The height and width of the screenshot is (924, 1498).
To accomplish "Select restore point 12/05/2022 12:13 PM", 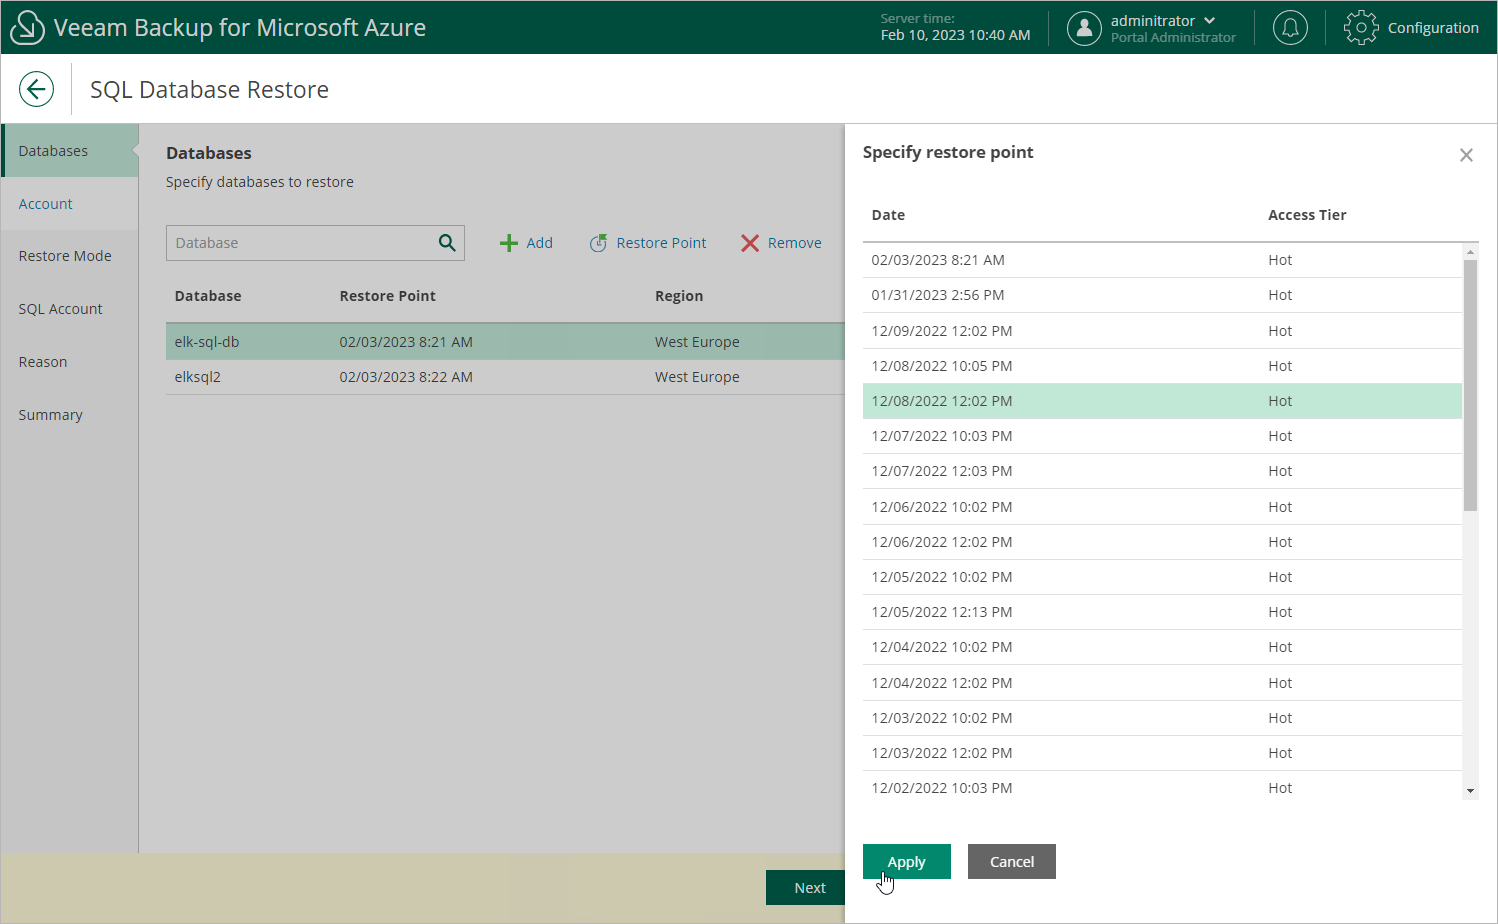I will [x=1162, y=612].
